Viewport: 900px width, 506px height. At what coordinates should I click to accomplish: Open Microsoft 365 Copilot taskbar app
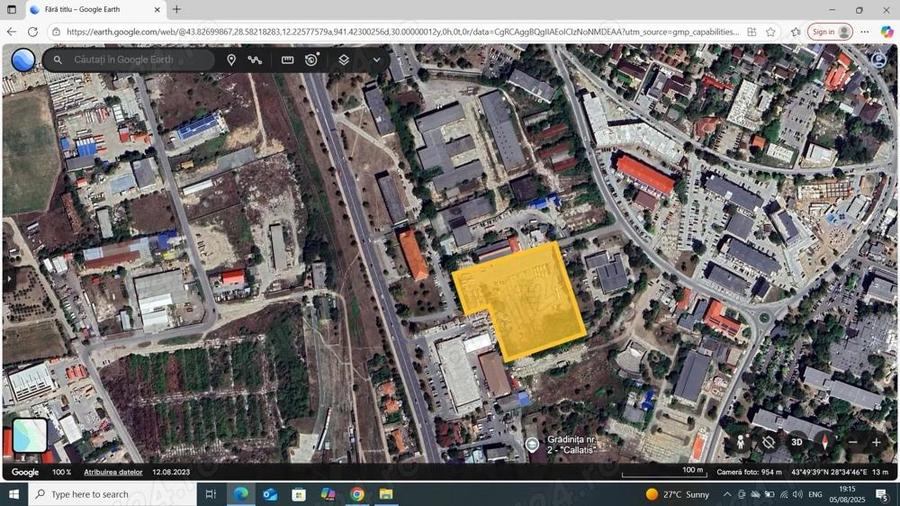[328, 494]
